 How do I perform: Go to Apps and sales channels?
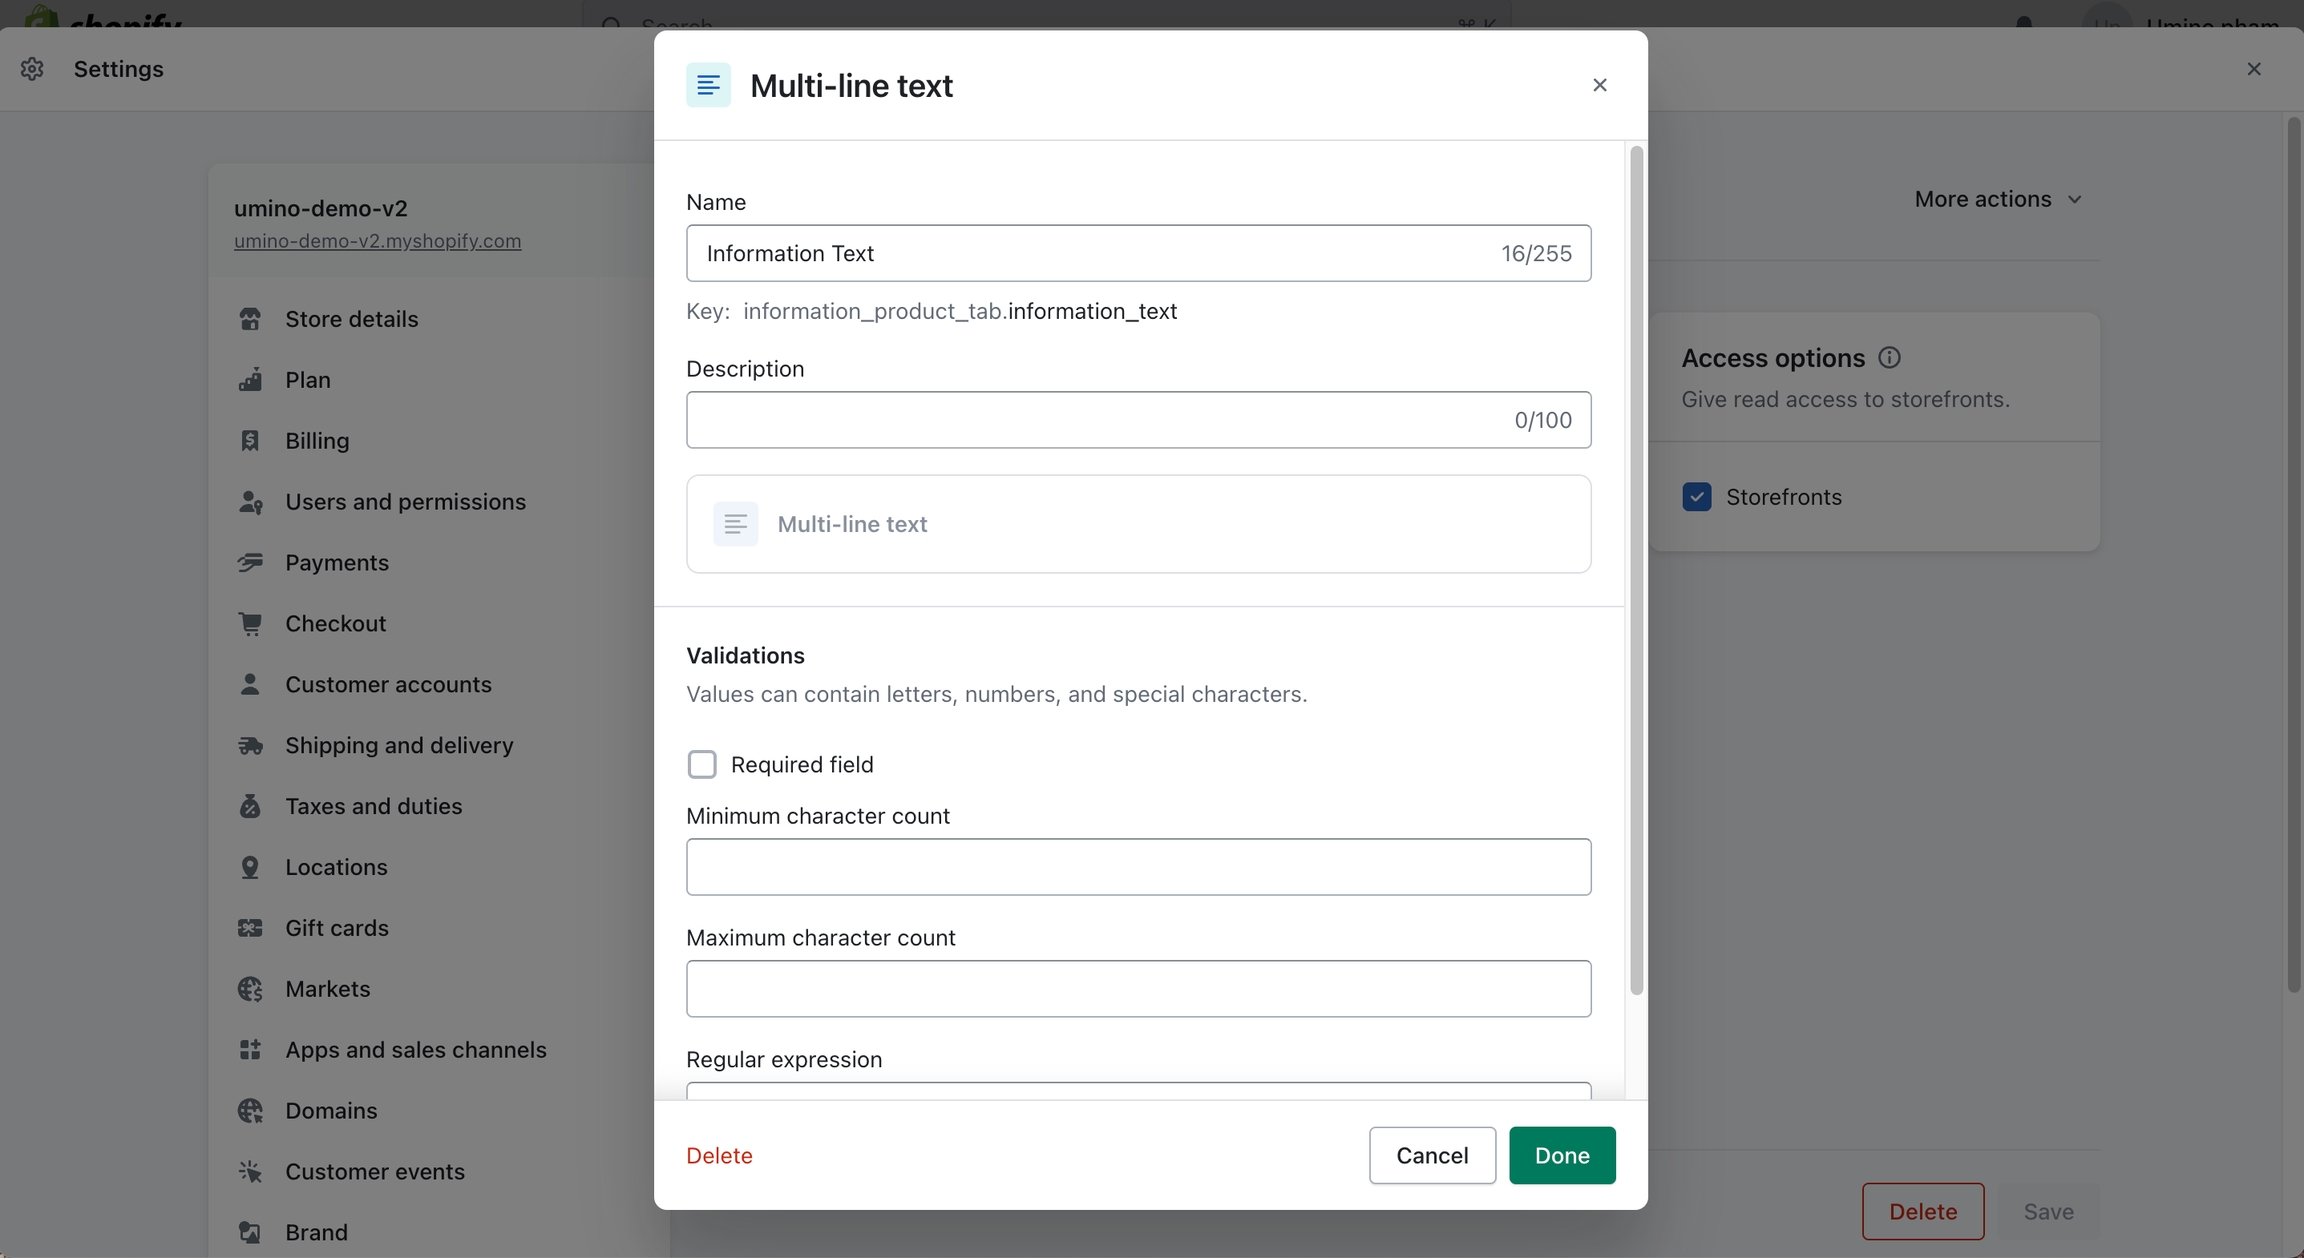coord(415,1050)
